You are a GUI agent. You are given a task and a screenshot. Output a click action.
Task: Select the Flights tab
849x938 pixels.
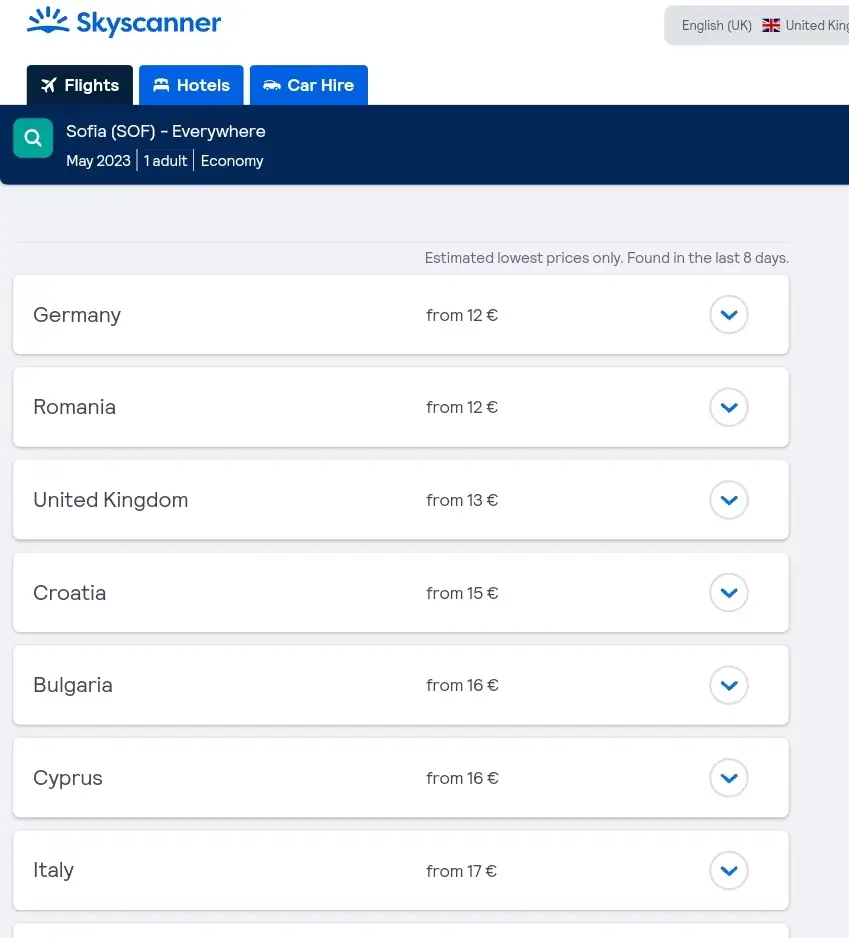80,86
